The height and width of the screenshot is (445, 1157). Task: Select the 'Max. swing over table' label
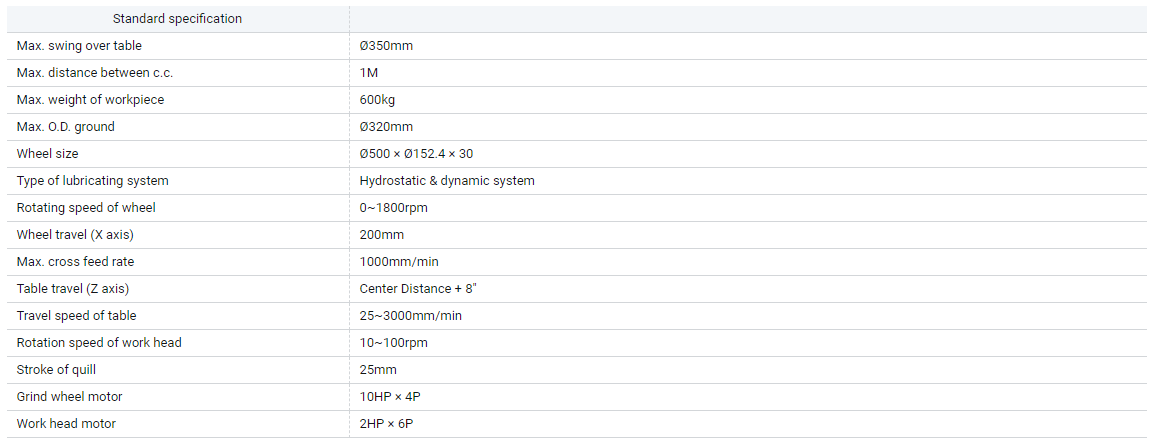[x=79, y=46]
